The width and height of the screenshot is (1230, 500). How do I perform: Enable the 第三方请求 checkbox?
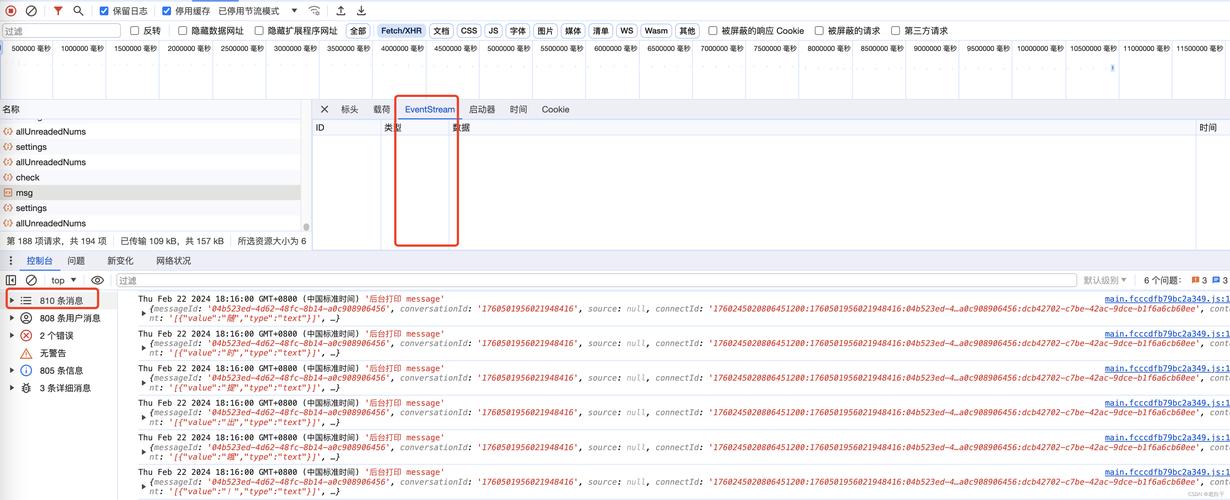coord(895,31)
